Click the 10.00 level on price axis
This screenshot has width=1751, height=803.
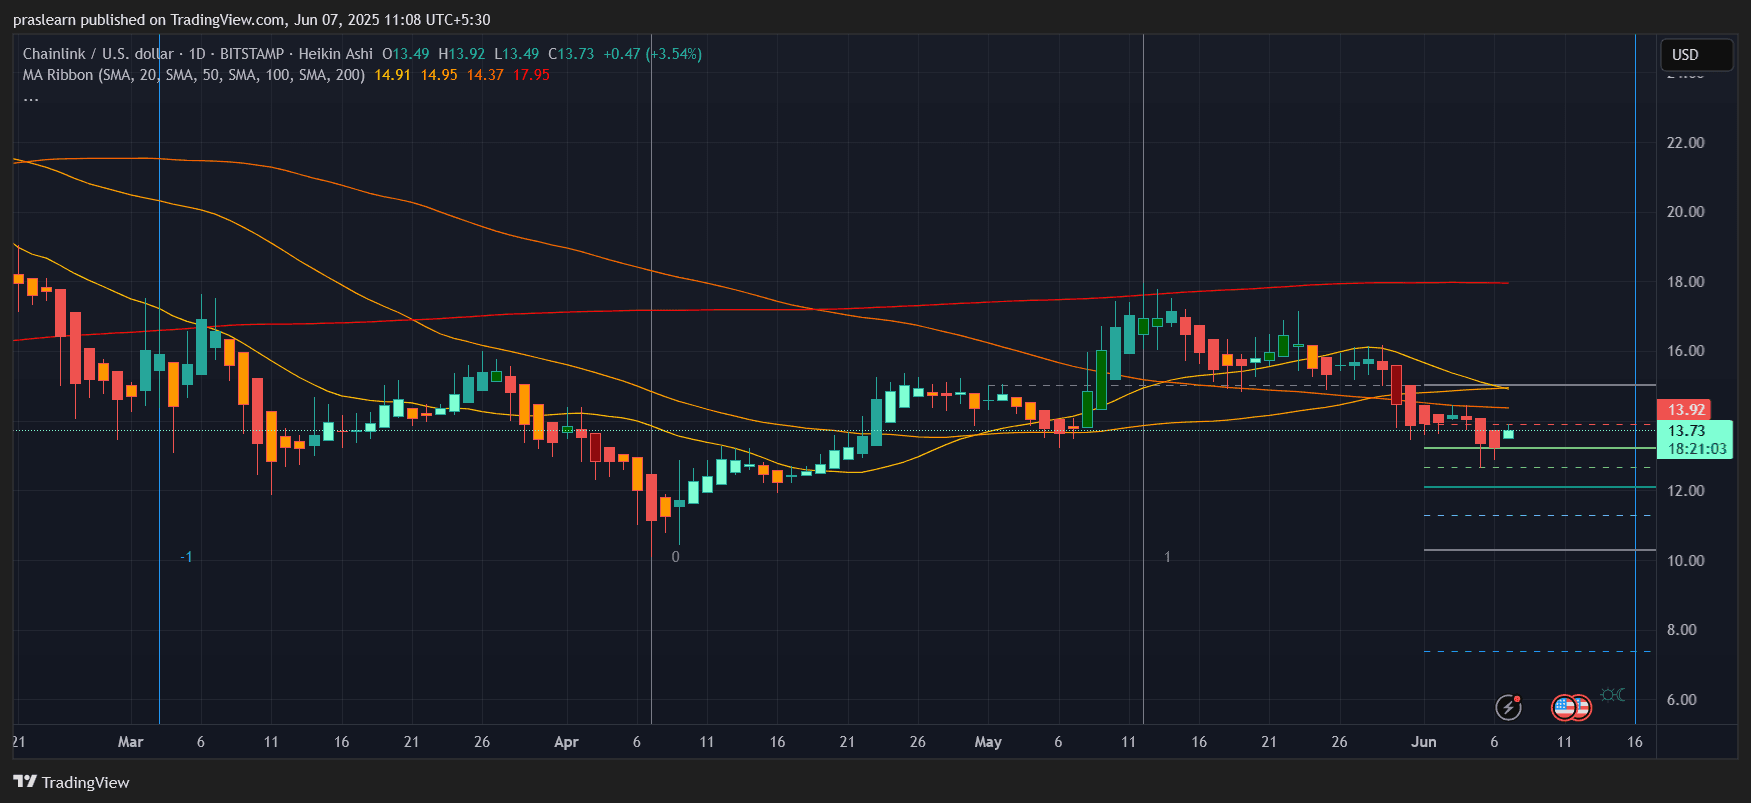[x=1685, y=561]
